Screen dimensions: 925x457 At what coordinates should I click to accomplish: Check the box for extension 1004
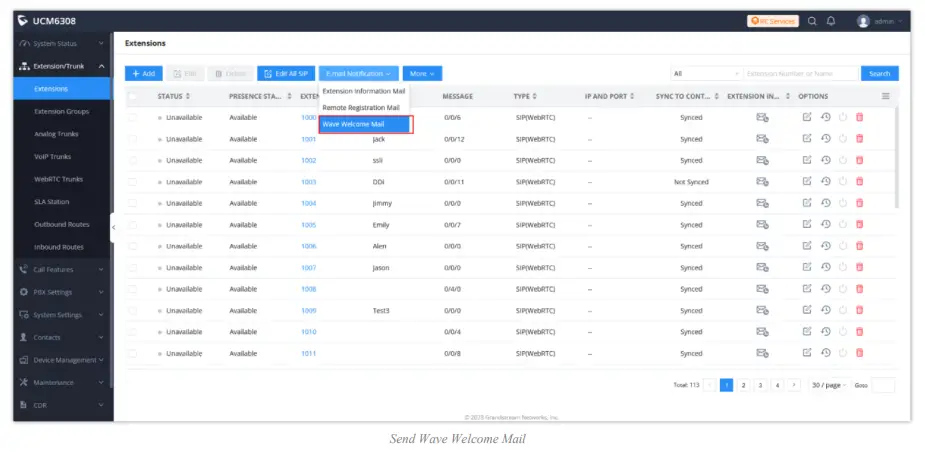point(133,203)
